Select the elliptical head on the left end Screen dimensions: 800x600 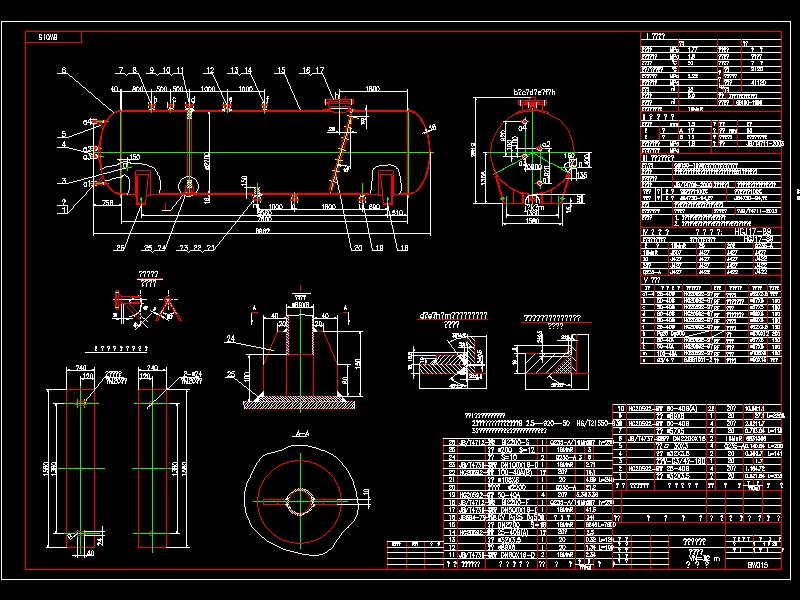(x=105, y=150)
